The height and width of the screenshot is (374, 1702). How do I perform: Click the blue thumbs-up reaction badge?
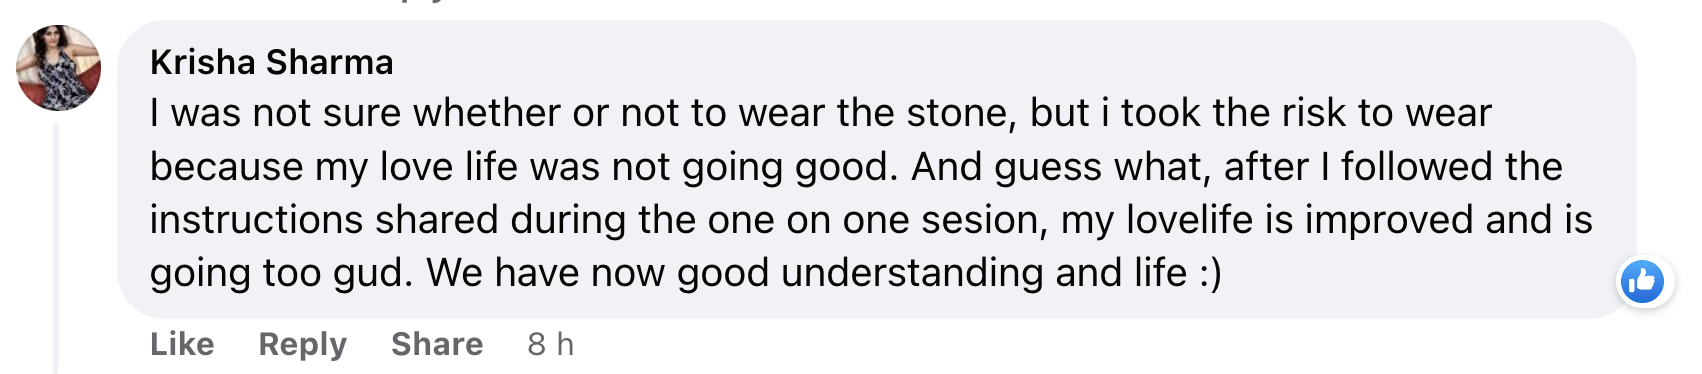click(1644, 282)
